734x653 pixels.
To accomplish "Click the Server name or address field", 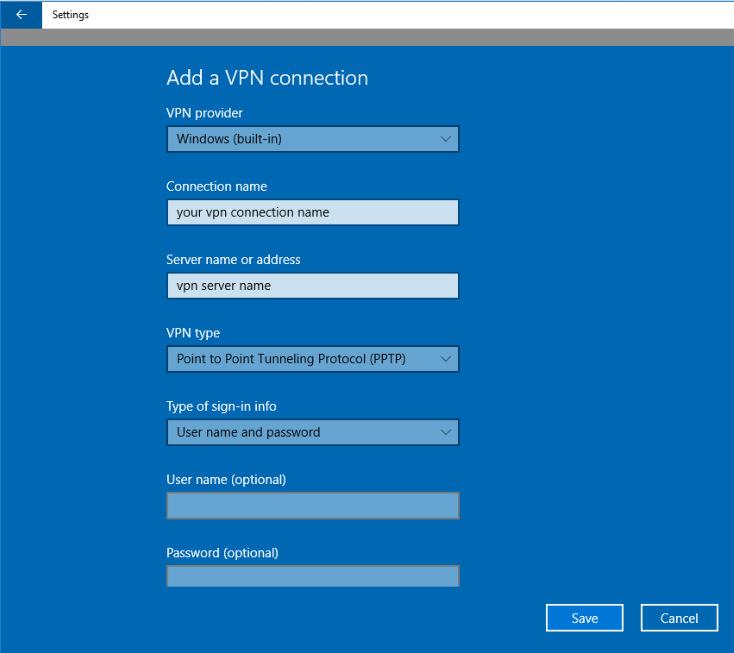I will pyautogui.click(x=313, y=286).
